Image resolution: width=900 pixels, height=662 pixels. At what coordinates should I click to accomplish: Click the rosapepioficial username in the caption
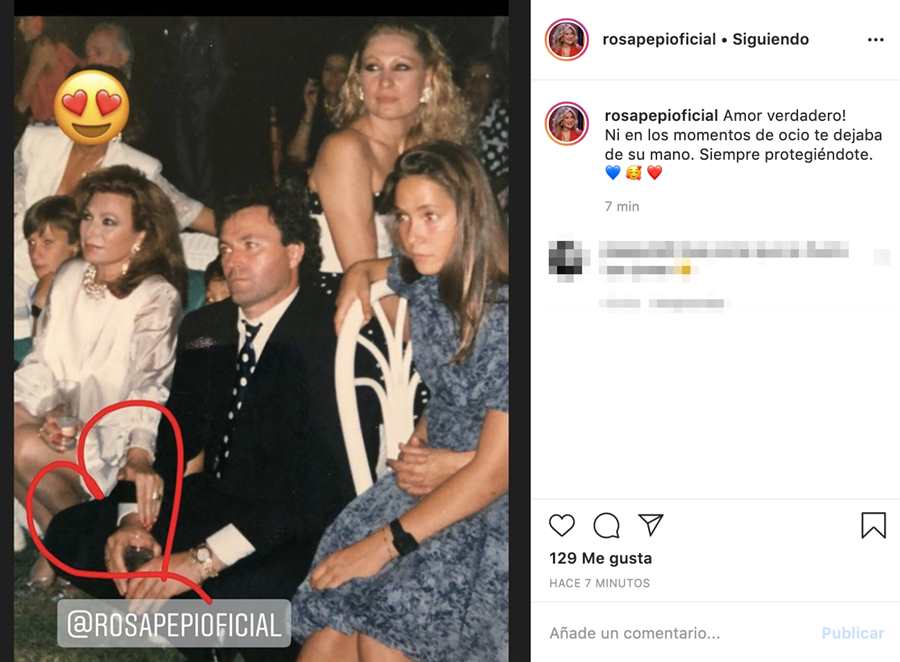[661, 116]
